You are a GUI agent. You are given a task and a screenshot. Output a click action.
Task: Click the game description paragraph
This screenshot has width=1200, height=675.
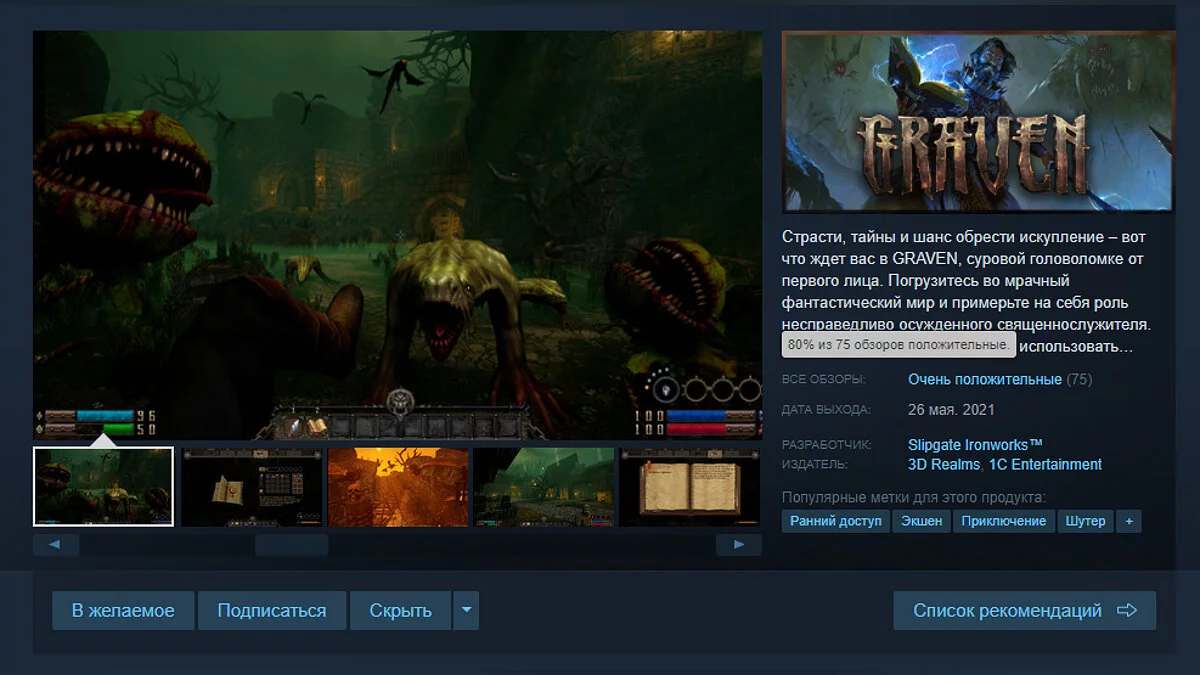click(967, 292)
